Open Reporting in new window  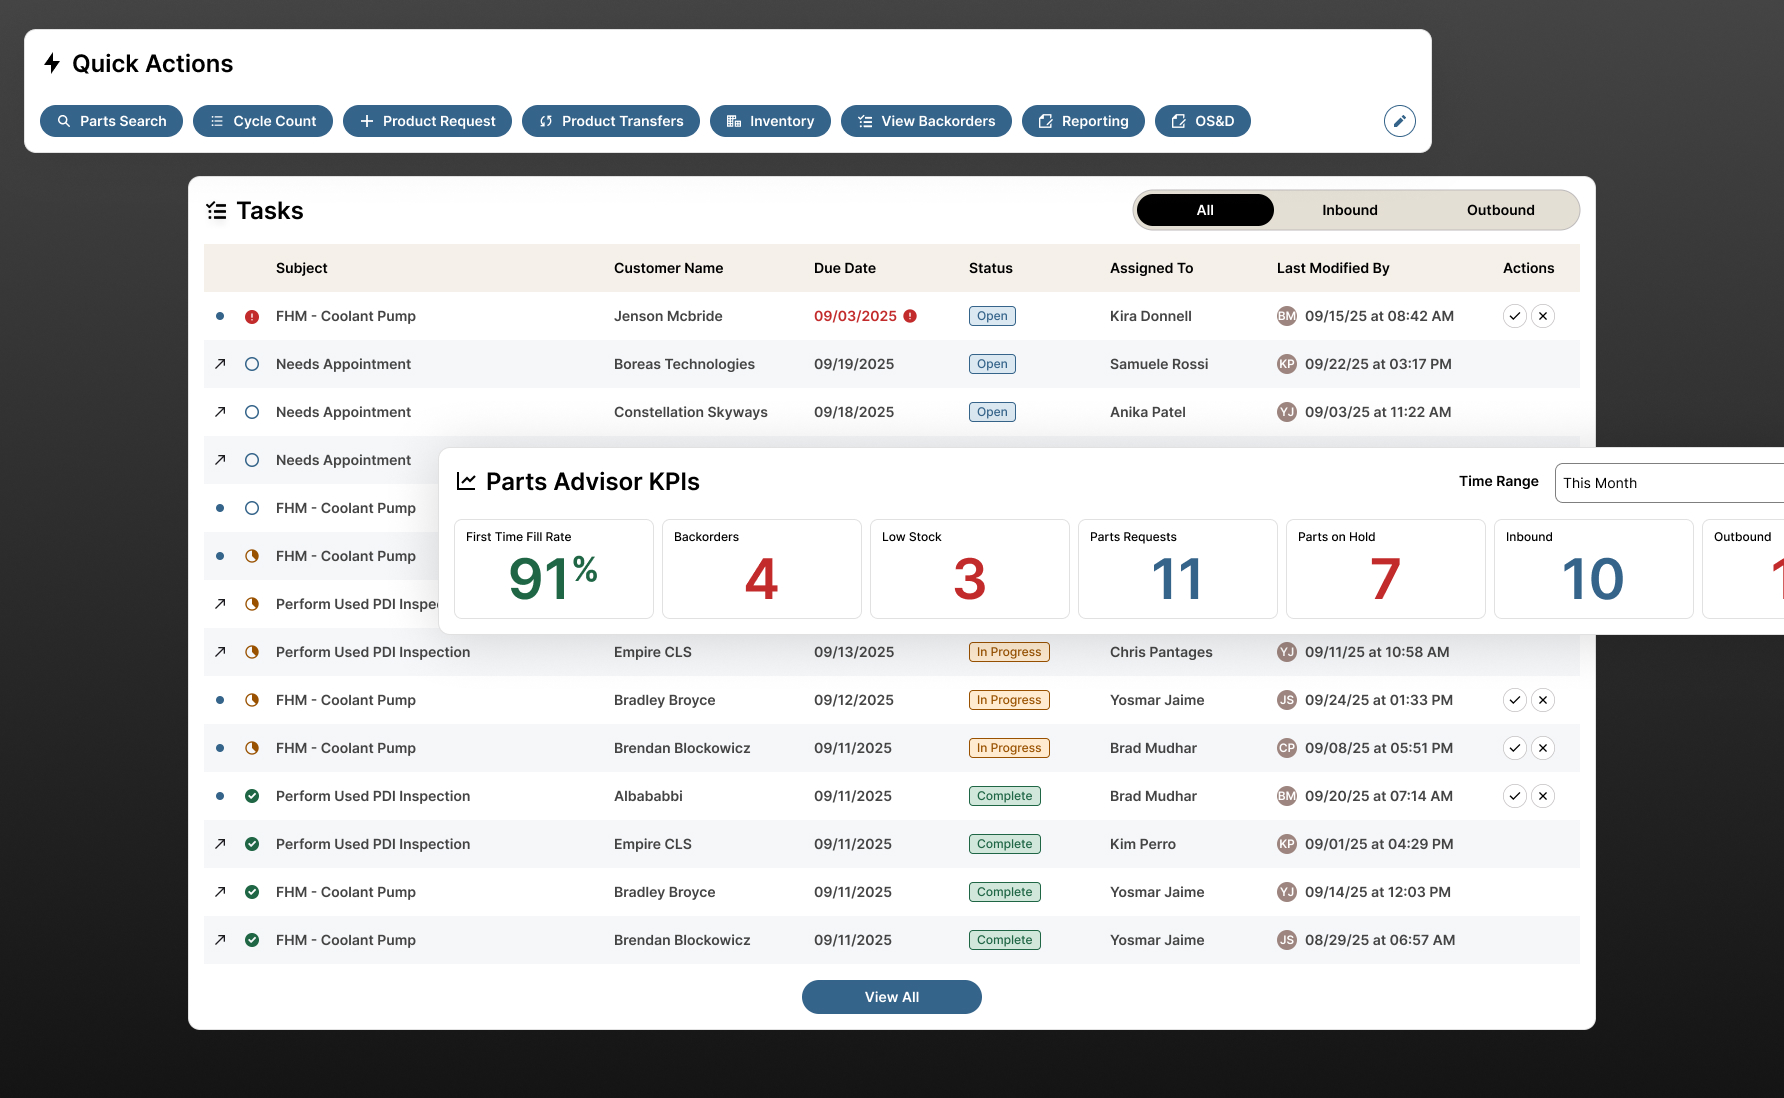click(1083, 121)
